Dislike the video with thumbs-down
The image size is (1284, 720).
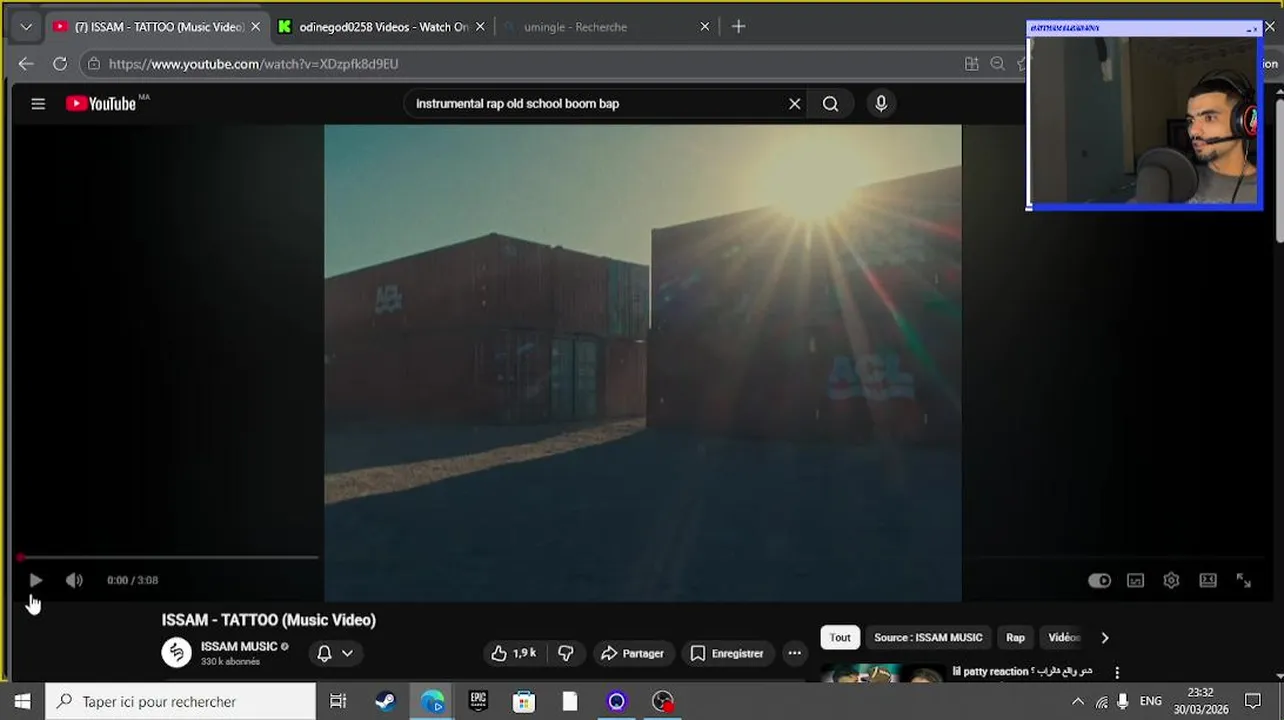(566, 653)
